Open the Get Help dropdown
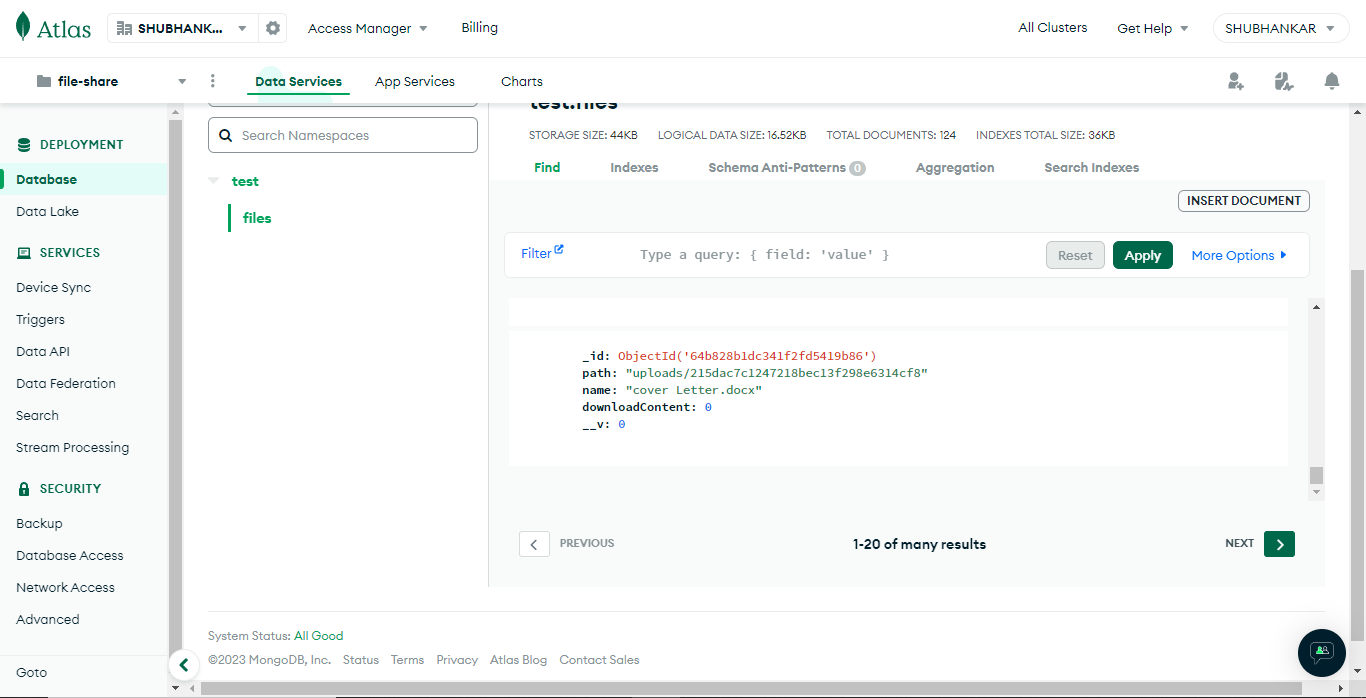Image resolution: width=1366 pixels, height=698 pixels. pos(1152,28)
